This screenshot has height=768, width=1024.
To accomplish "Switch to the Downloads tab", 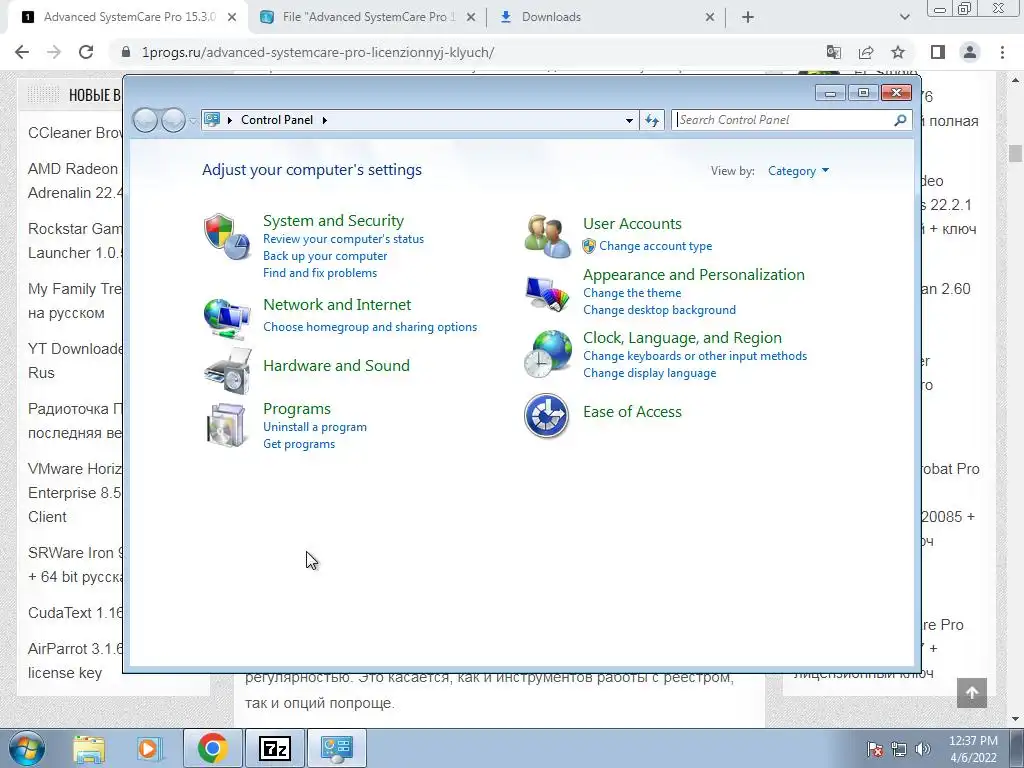I will tap(607, 17).
